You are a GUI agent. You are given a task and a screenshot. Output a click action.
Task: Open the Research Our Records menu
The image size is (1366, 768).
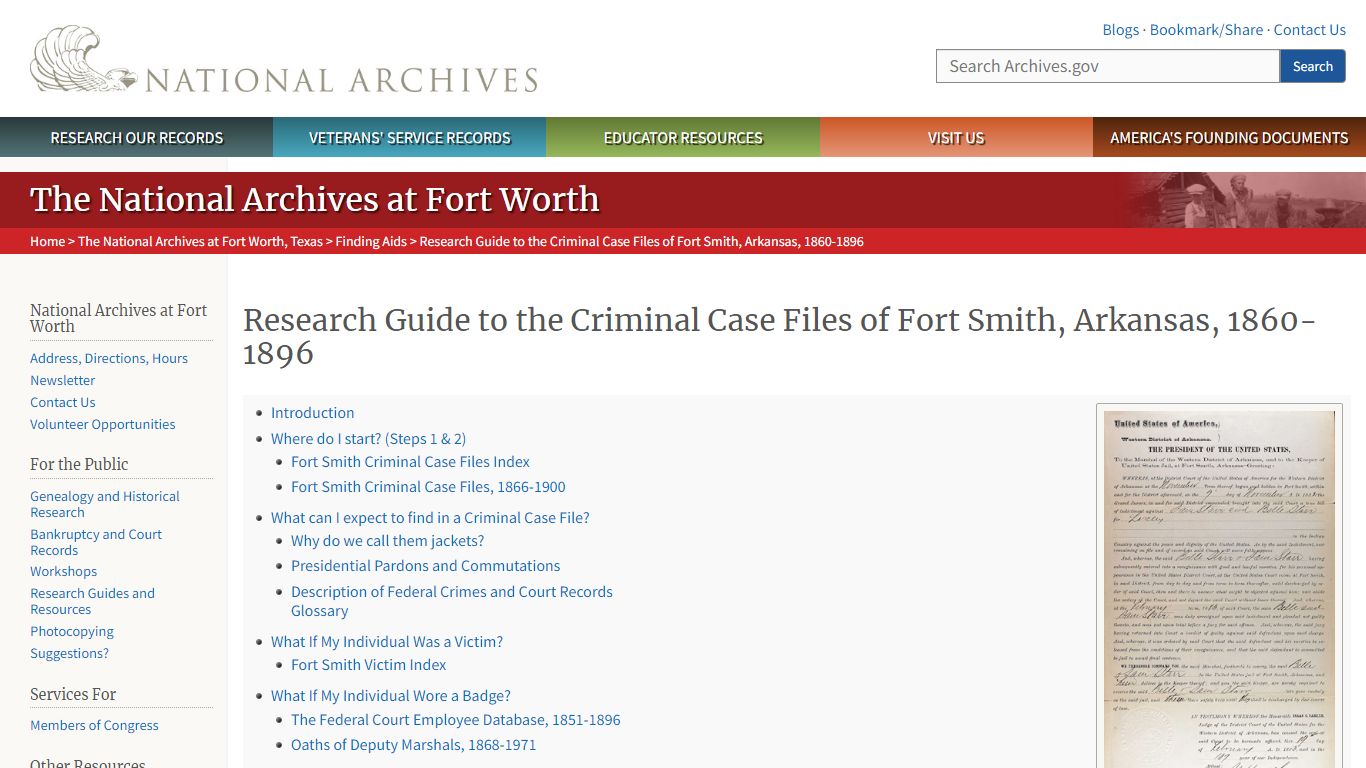click(x=137, y=138)
